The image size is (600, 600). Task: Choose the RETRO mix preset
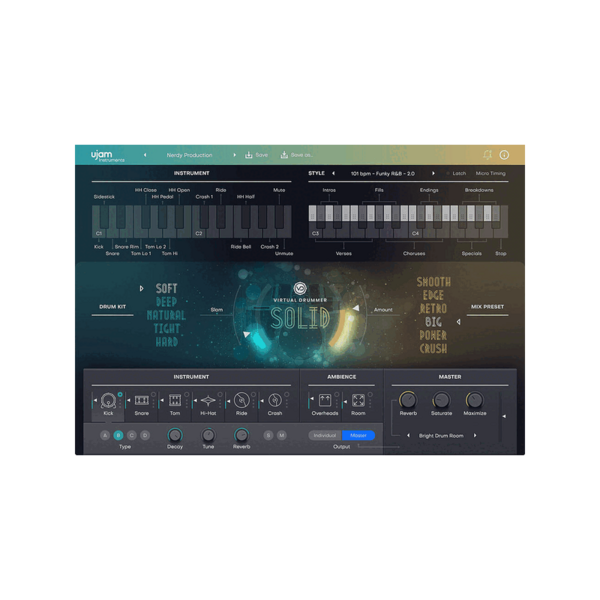click(434, 308)
